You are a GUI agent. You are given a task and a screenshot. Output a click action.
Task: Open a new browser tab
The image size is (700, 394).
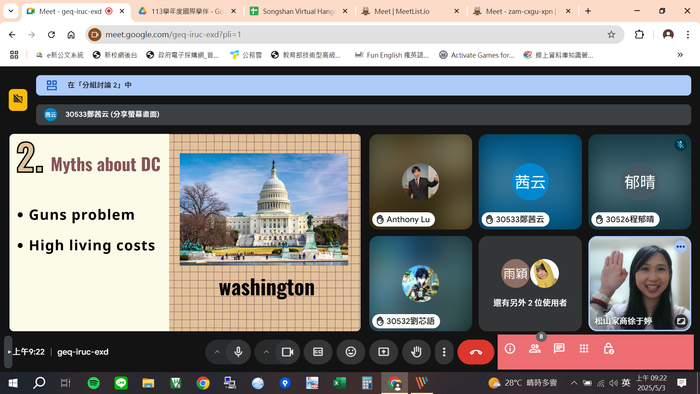pyautogui.click(x=588, y=11)
